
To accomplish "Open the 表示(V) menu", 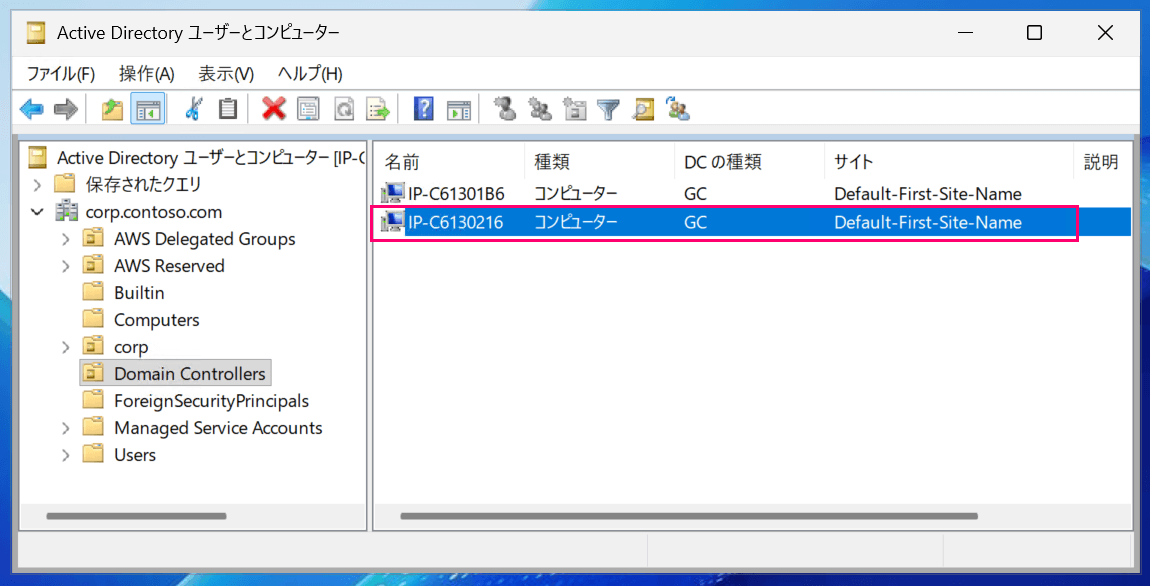I will point(226,73).
